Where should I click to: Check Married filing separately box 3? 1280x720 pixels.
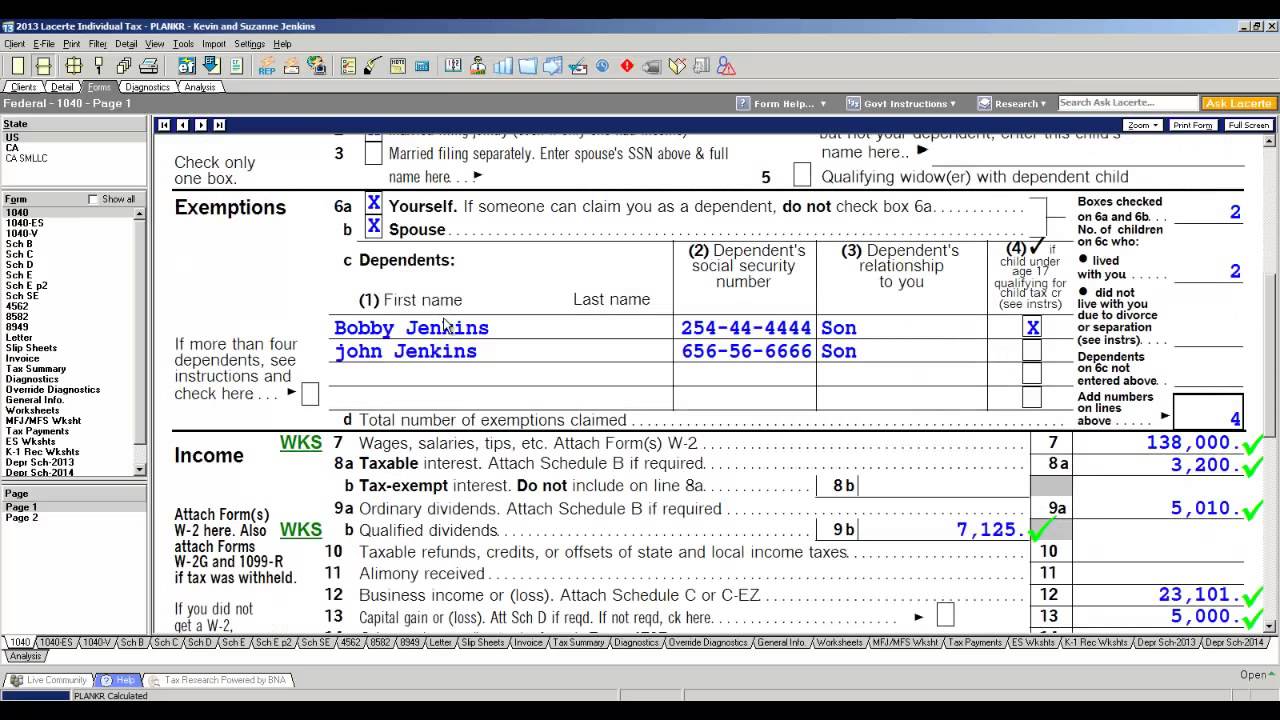(x=373, y=154)
